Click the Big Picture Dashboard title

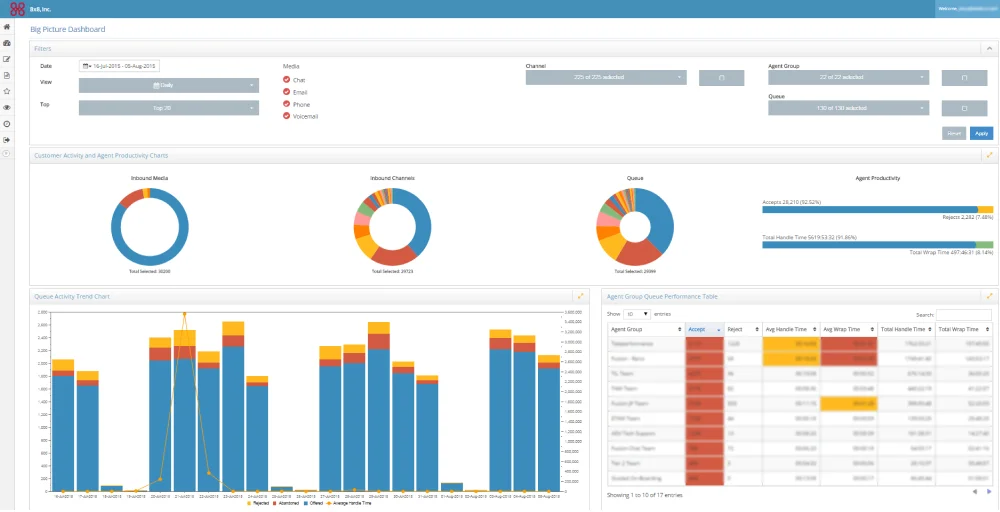tap(68, 29)
